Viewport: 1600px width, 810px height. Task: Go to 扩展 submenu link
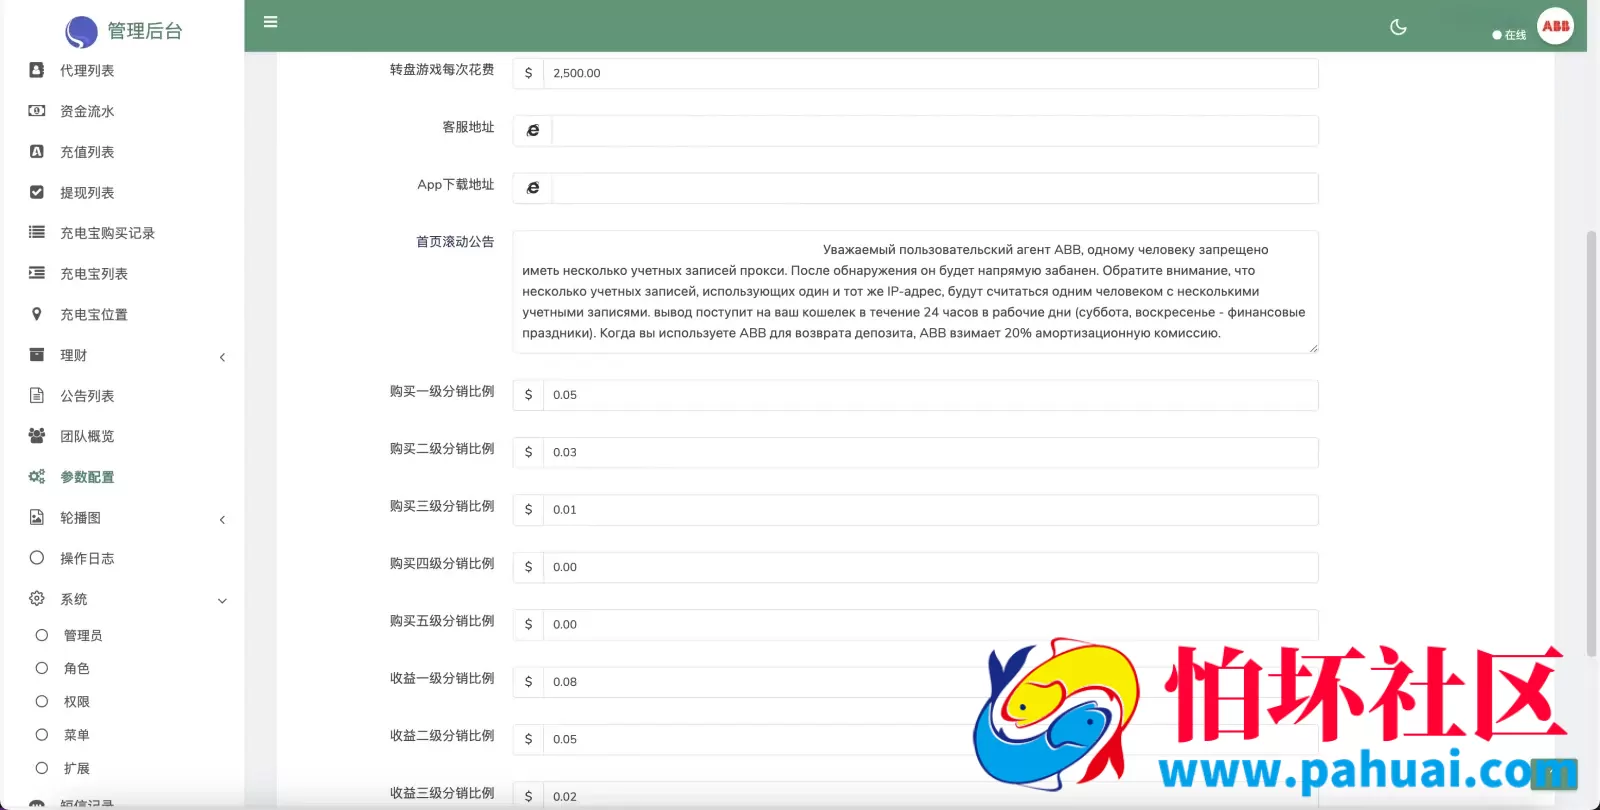coord(77,769)
